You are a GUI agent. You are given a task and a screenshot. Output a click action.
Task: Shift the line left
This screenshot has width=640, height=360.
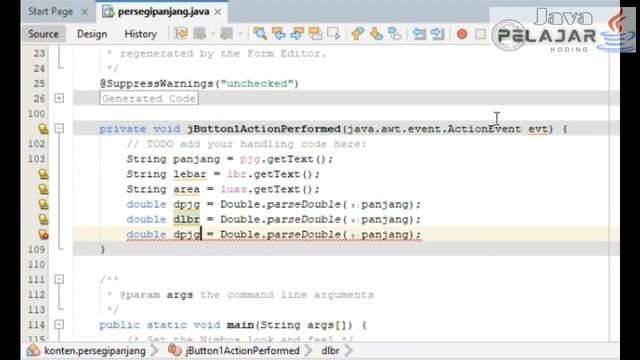pos(419,33)
